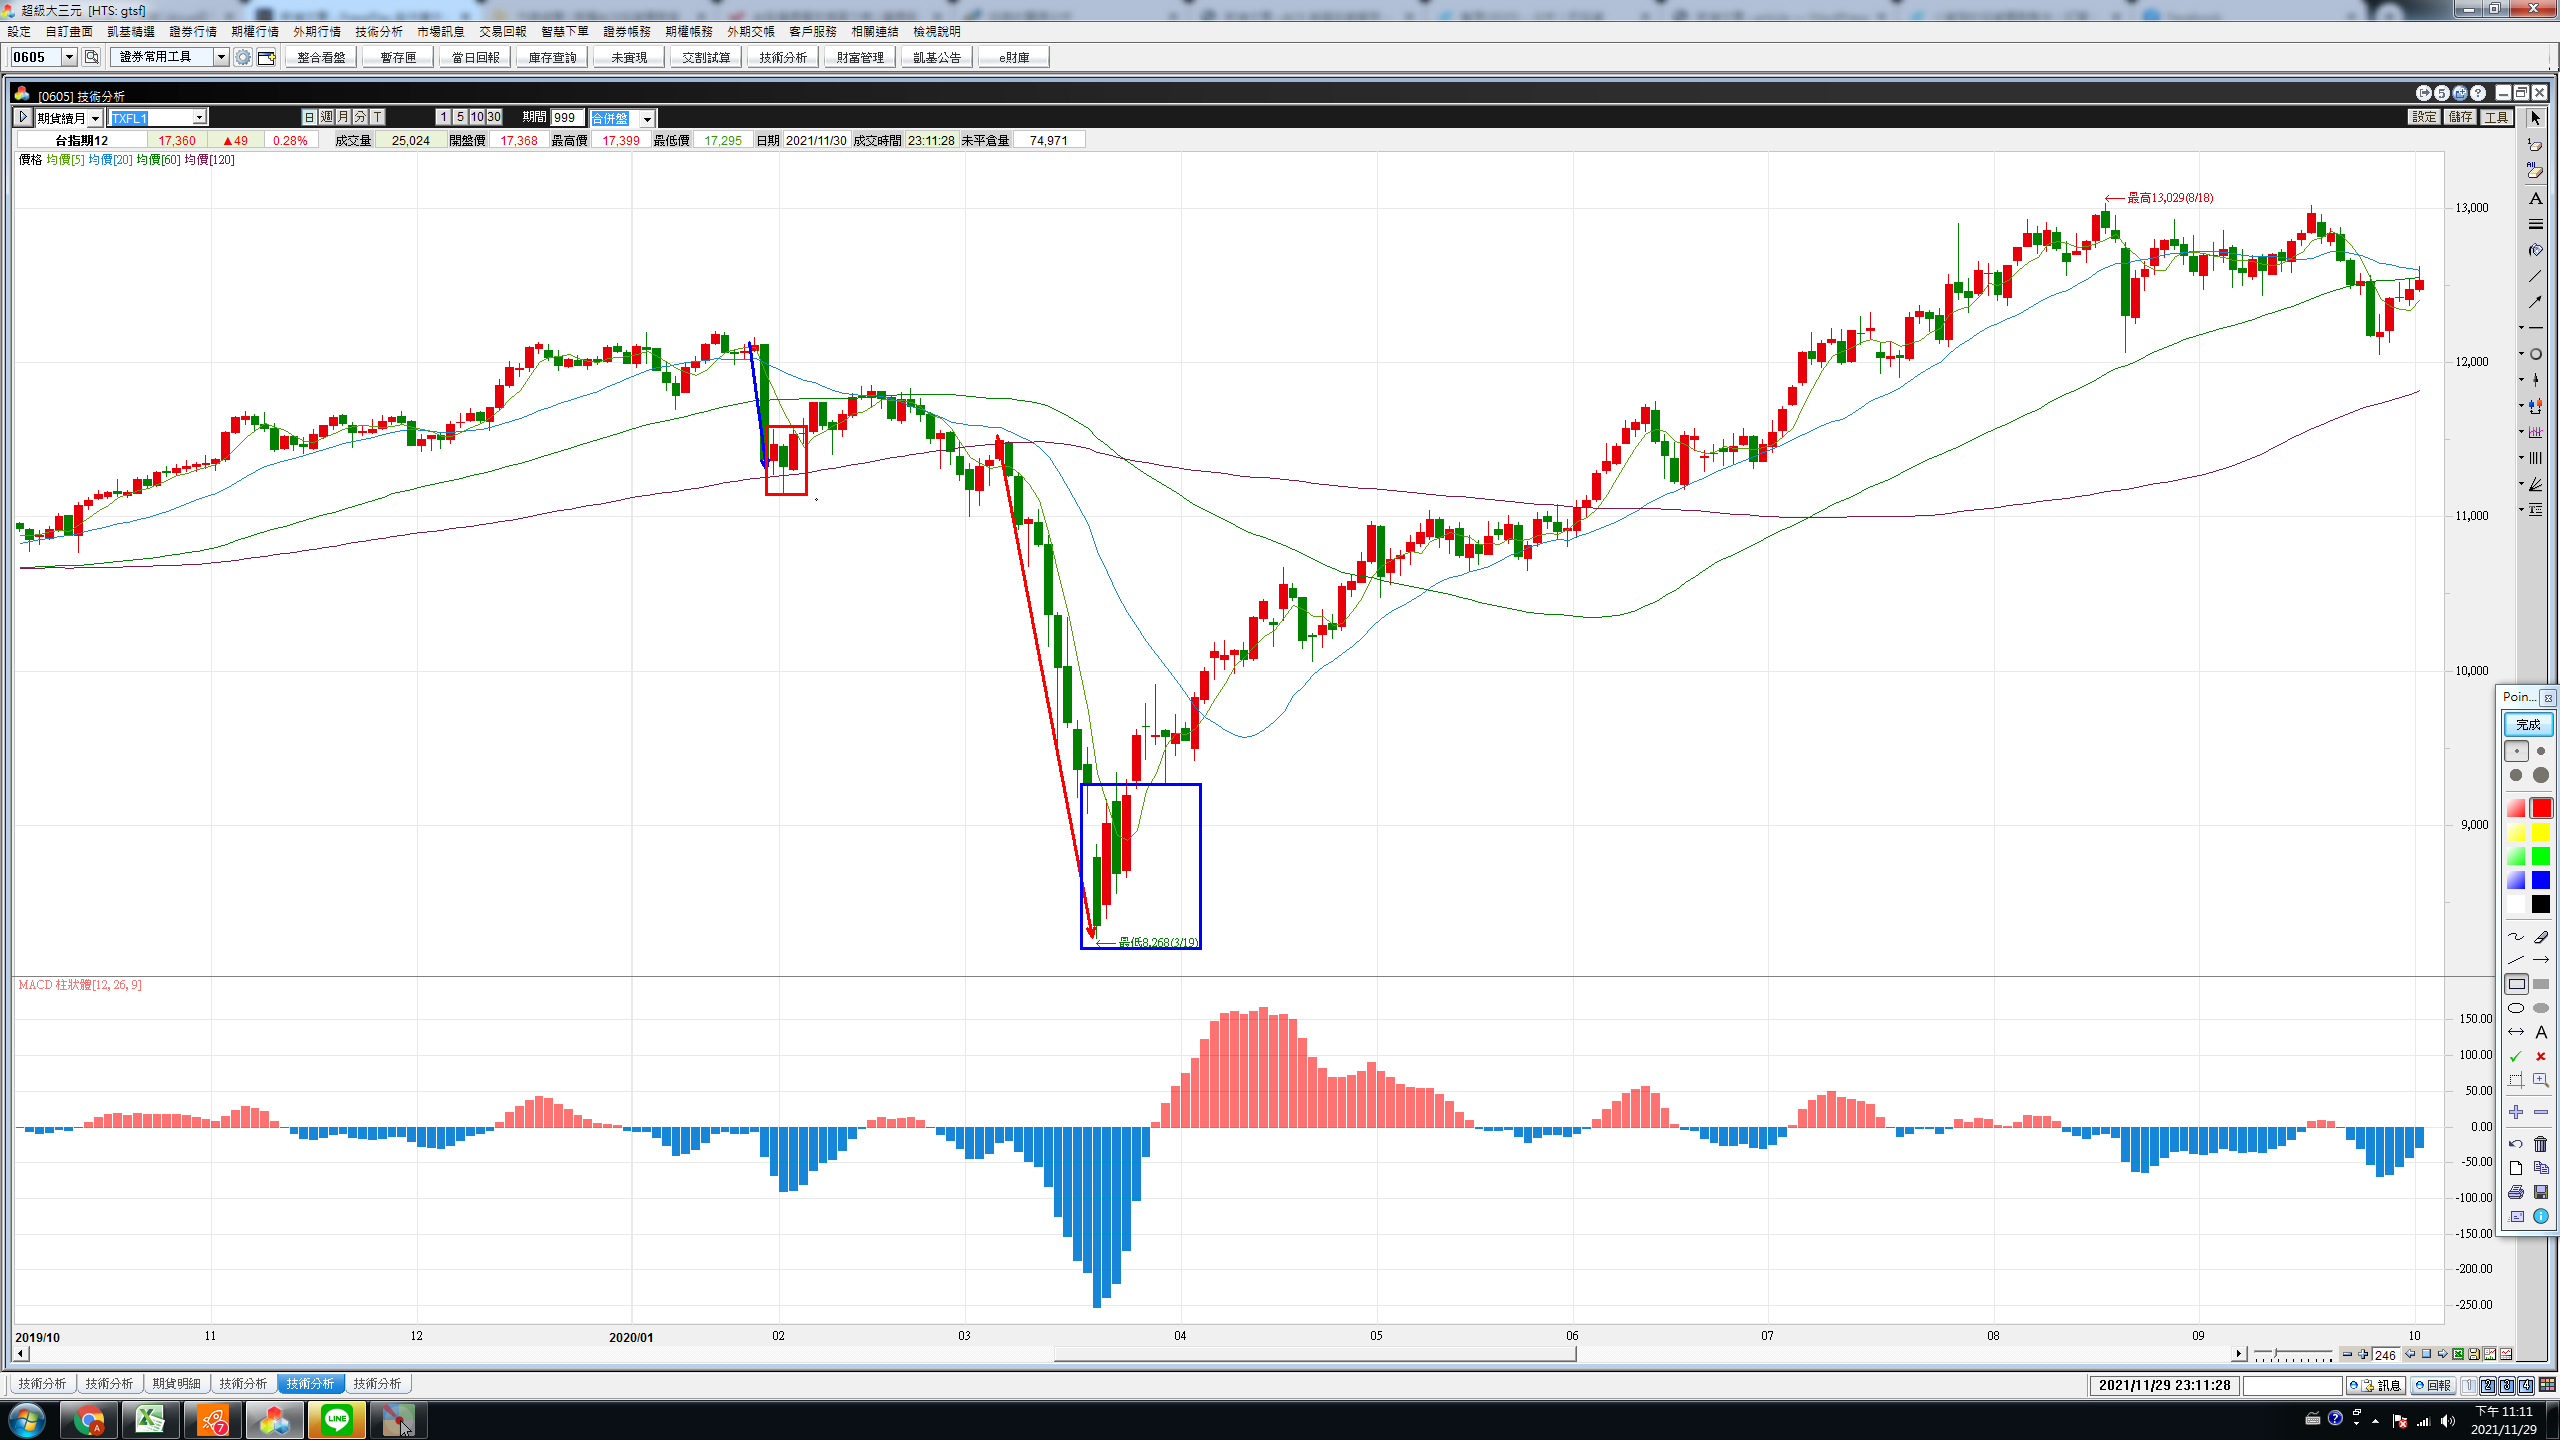Select the hollow ellipse drawing tool

tap(2516, 1009)
